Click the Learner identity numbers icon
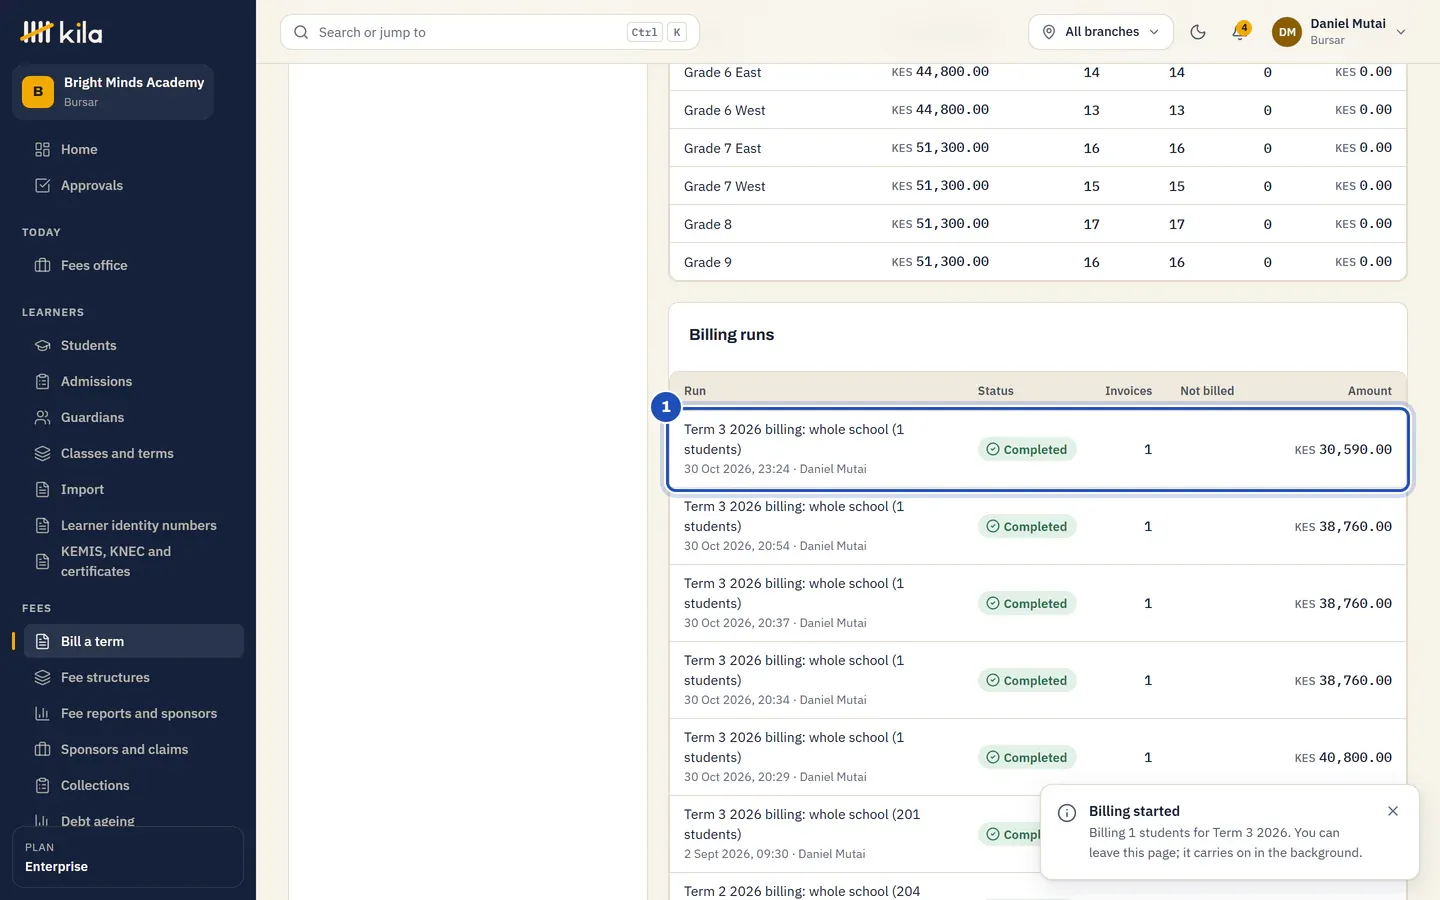 (x=42, y=525)
